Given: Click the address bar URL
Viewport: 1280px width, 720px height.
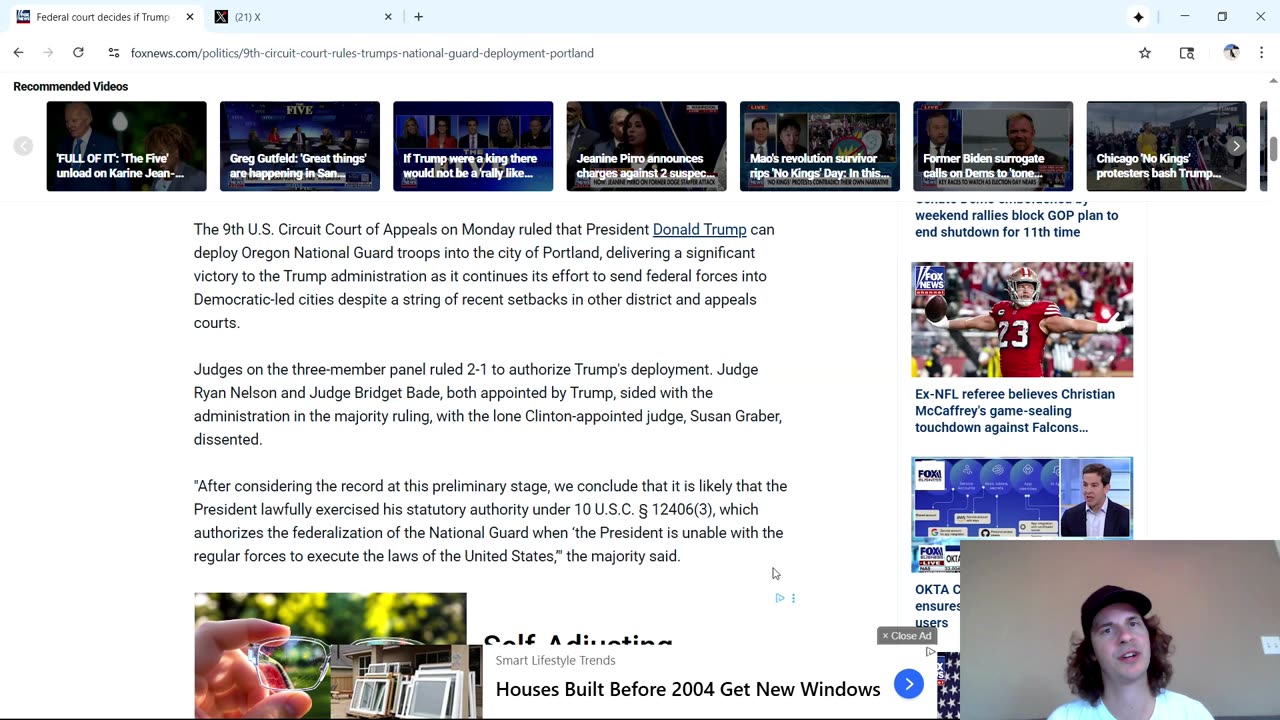Looking at the screenshot, I should pos(362,53).
